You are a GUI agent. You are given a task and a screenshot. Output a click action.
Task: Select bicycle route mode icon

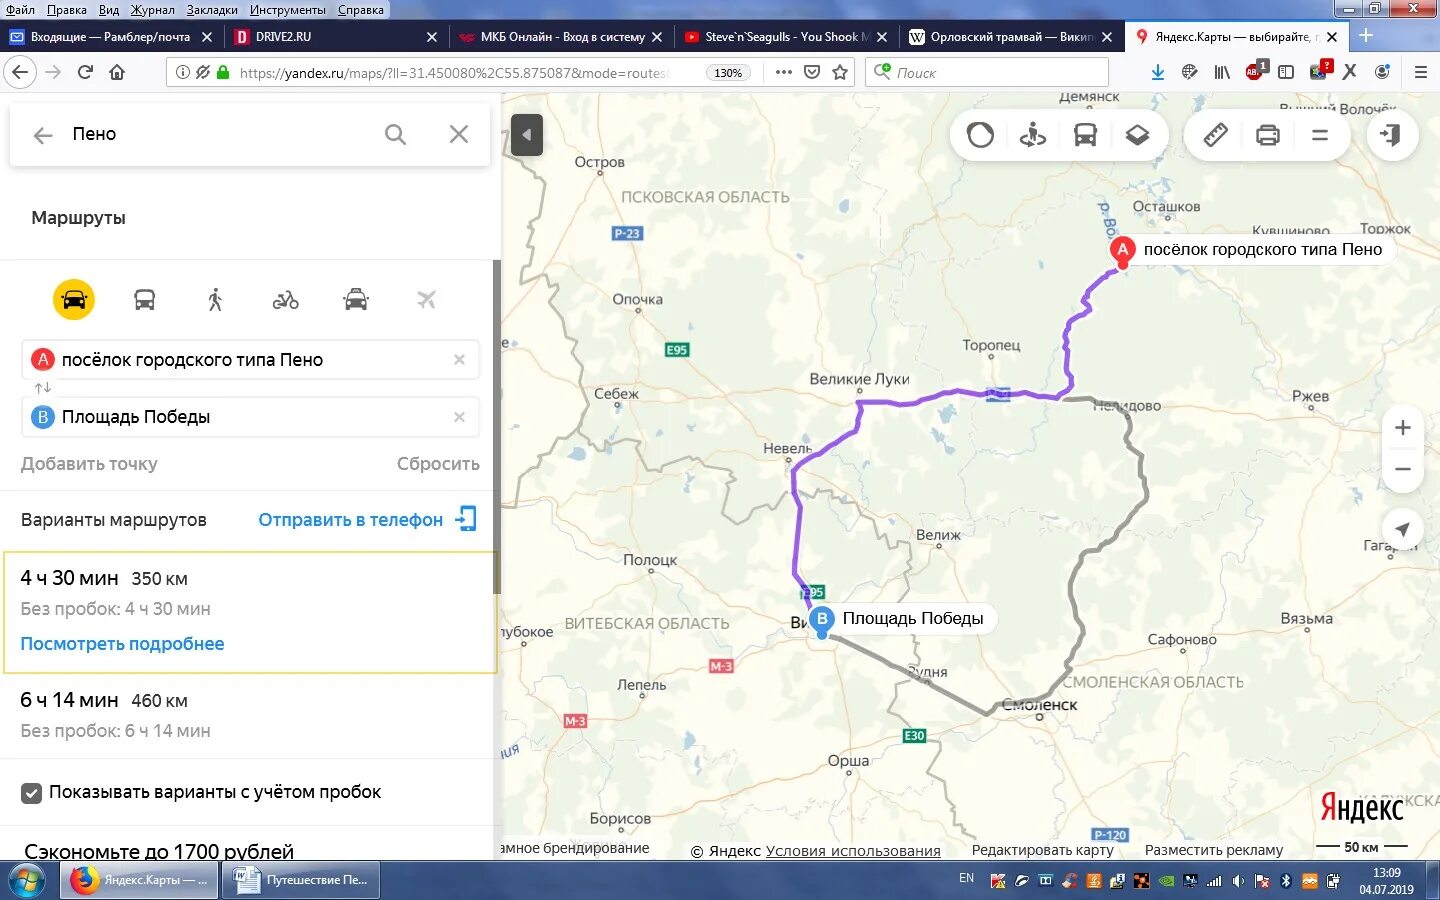(x=286, y=299)
